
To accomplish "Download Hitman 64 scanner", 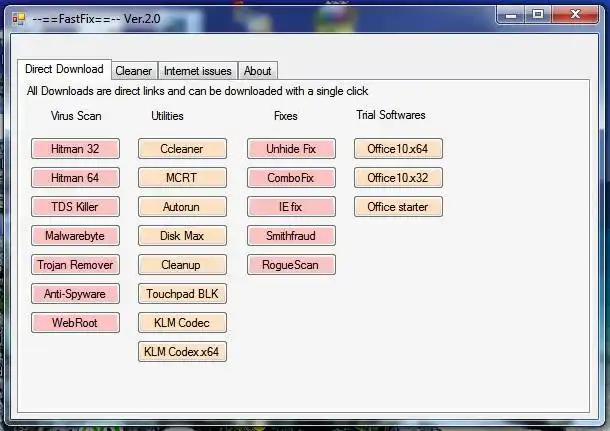I will coord(75,178).
